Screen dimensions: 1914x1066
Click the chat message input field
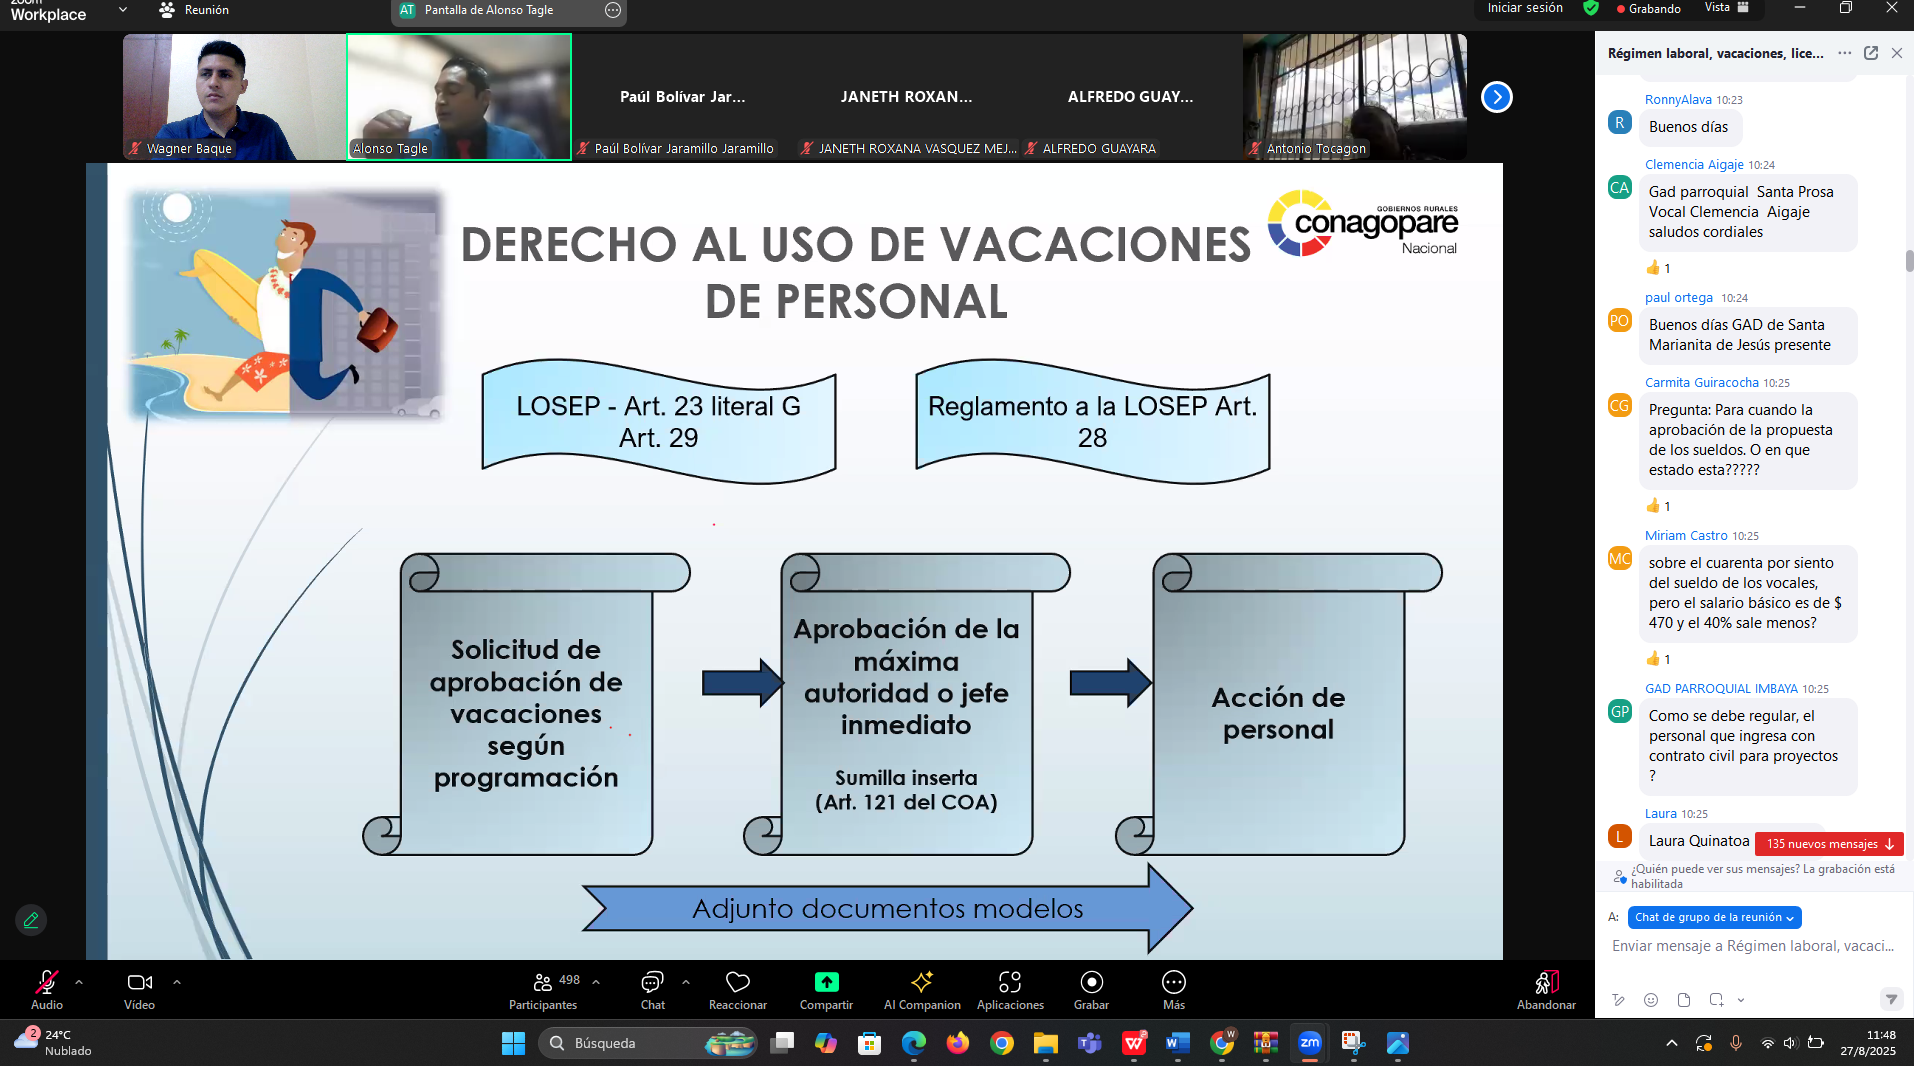point(1752,946)
